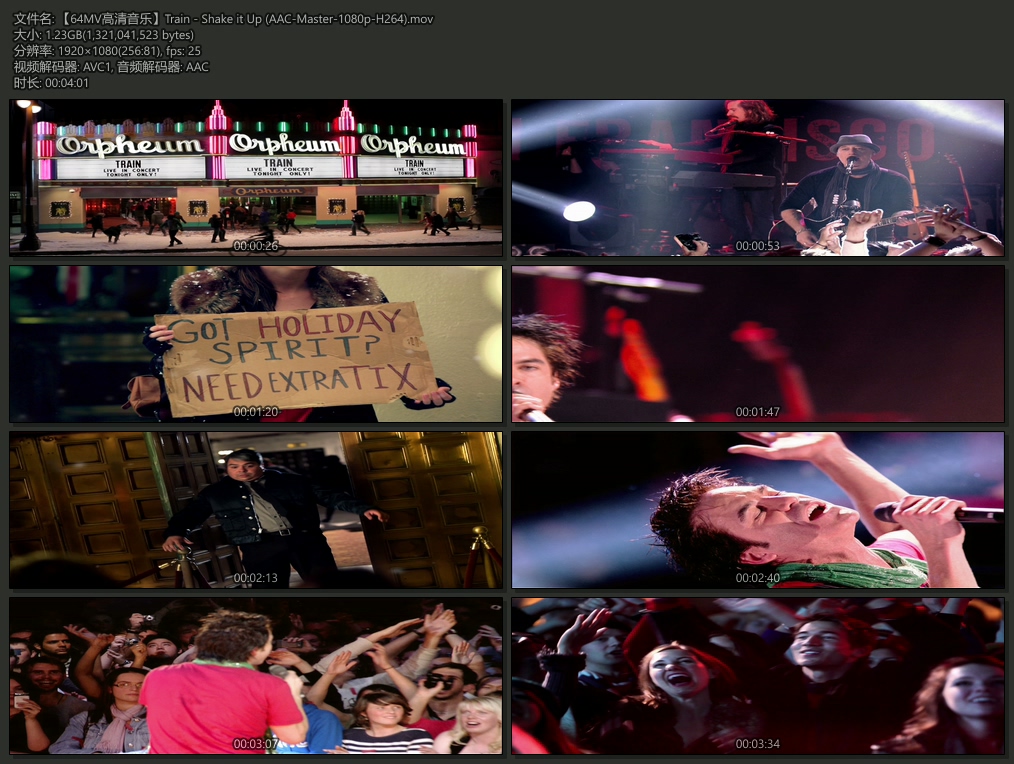This screenshot has height=764, width=1014.
Task: Click the 00:03:07 timestamp label
Action: tap(256, 744)
